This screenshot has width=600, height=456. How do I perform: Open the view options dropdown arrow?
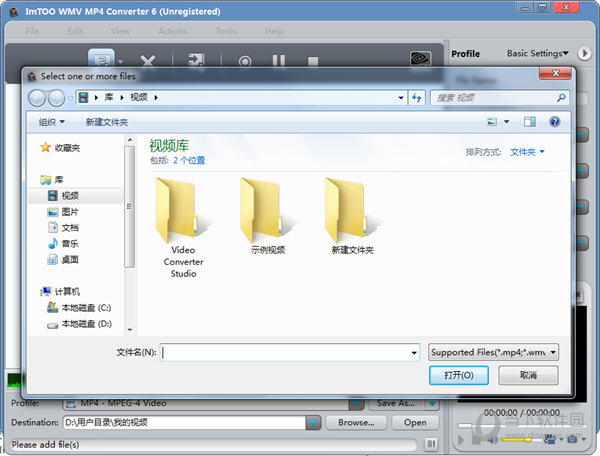coord(507,122)
